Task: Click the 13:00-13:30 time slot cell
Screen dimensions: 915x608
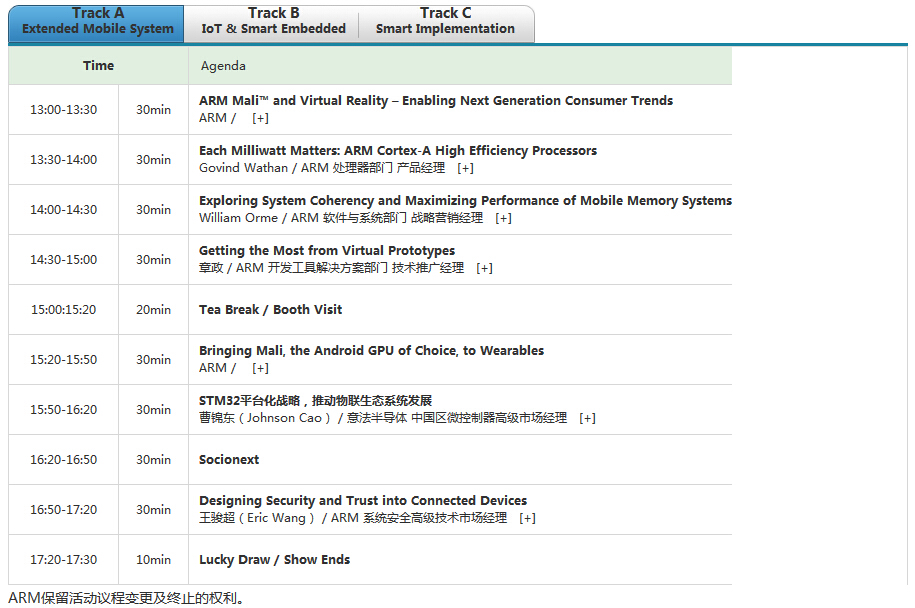Action: point(63,110)
